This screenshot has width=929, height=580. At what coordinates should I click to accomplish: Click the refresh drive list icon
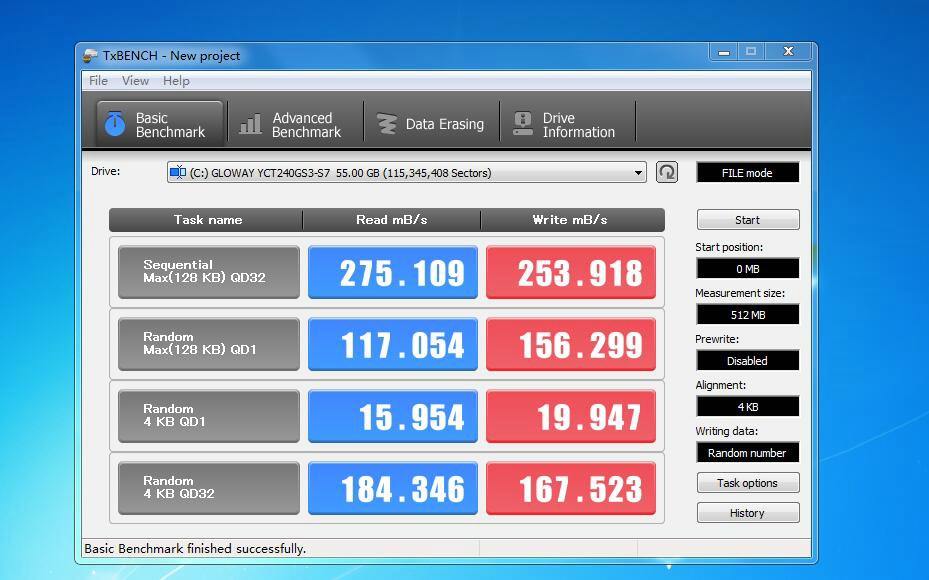[x=667, y=172]
